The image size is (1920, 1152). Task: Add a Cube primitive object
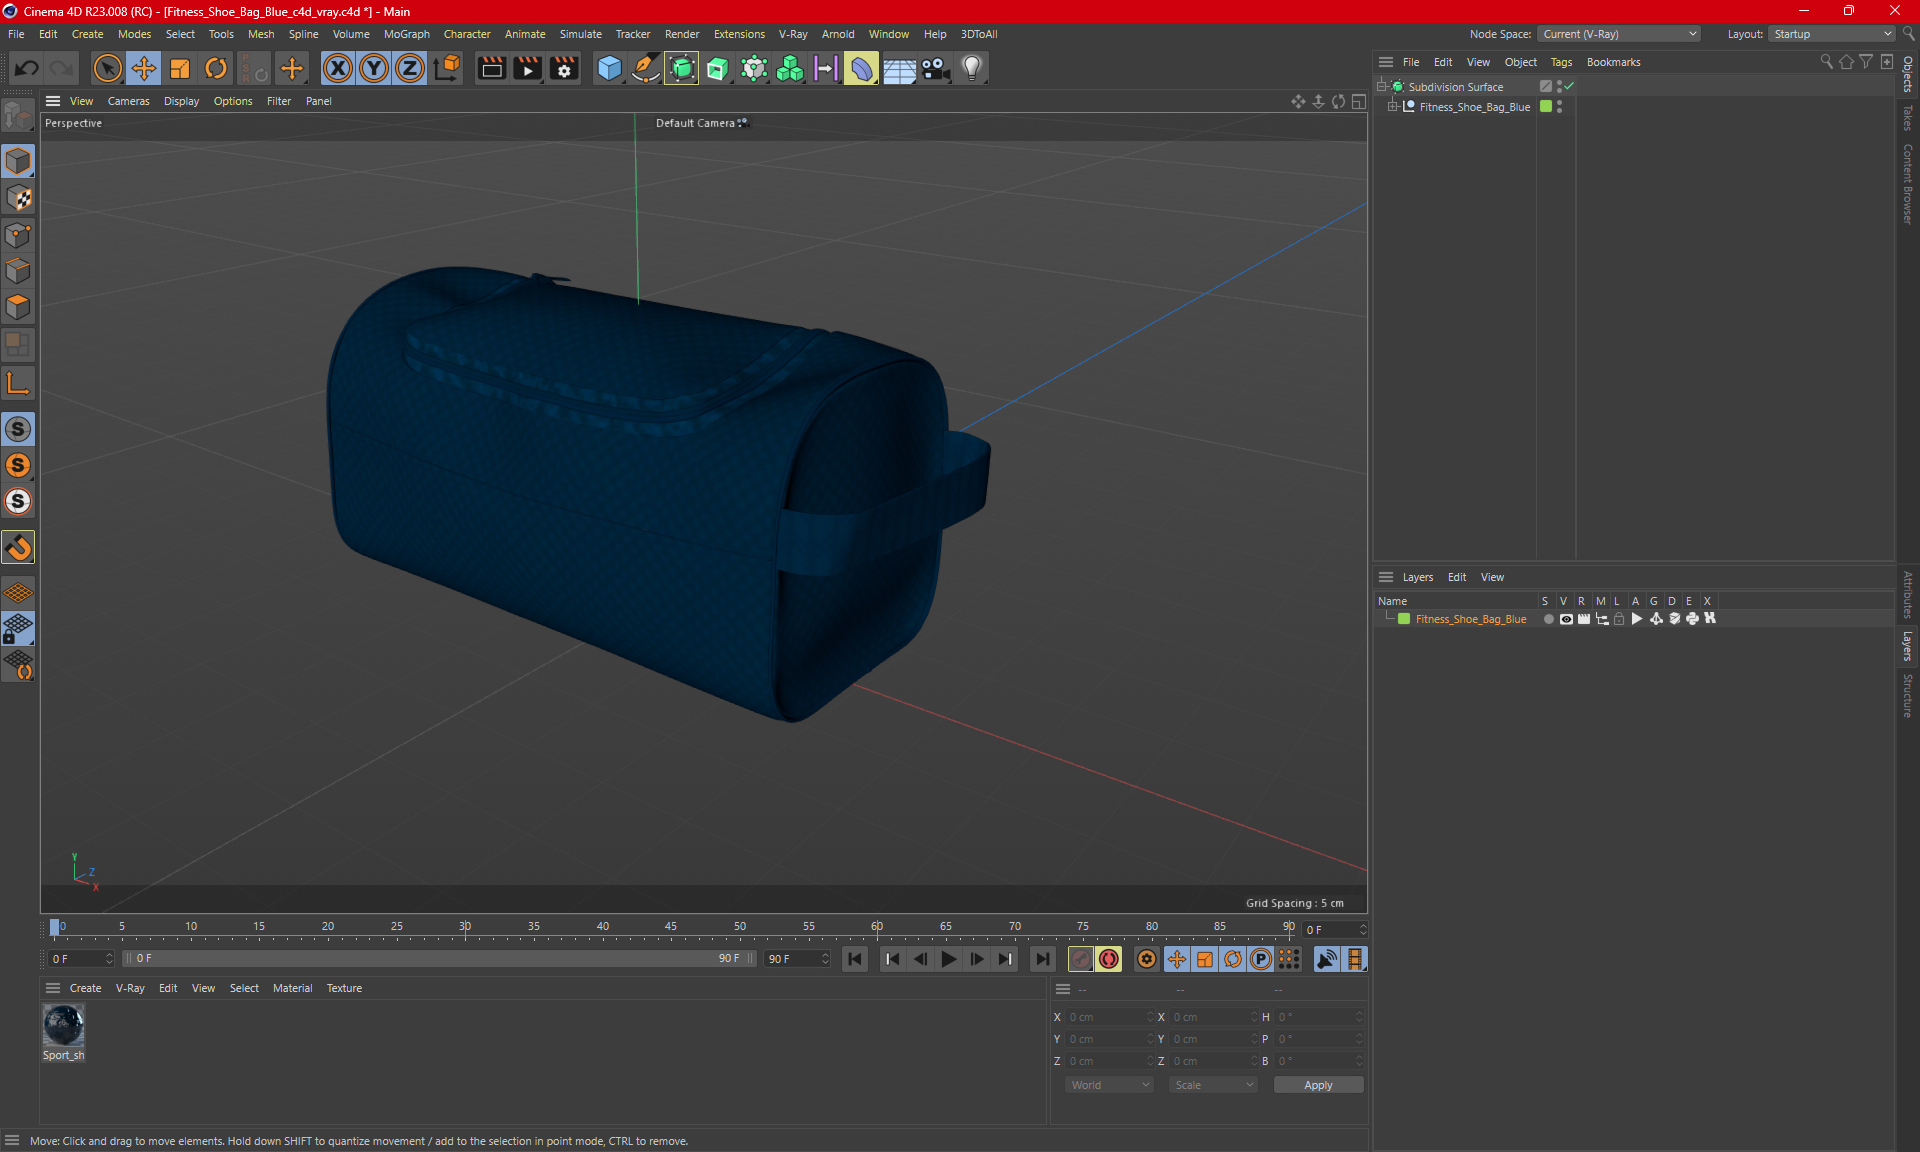coord(609,68)
